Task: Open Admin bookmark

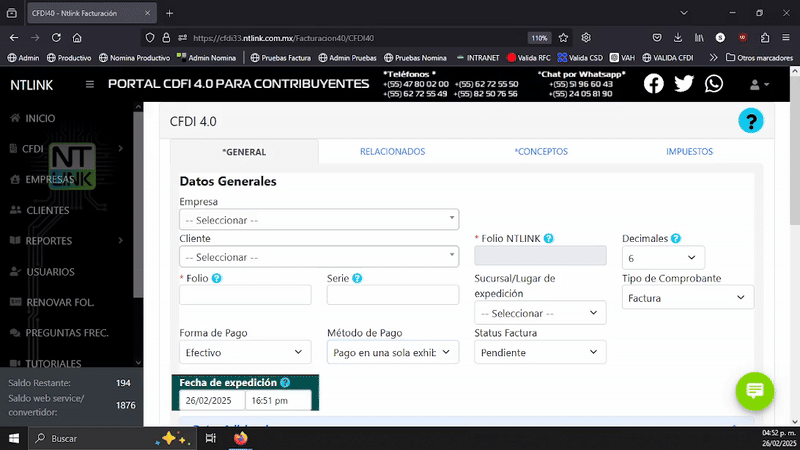Action: point(23,58)
